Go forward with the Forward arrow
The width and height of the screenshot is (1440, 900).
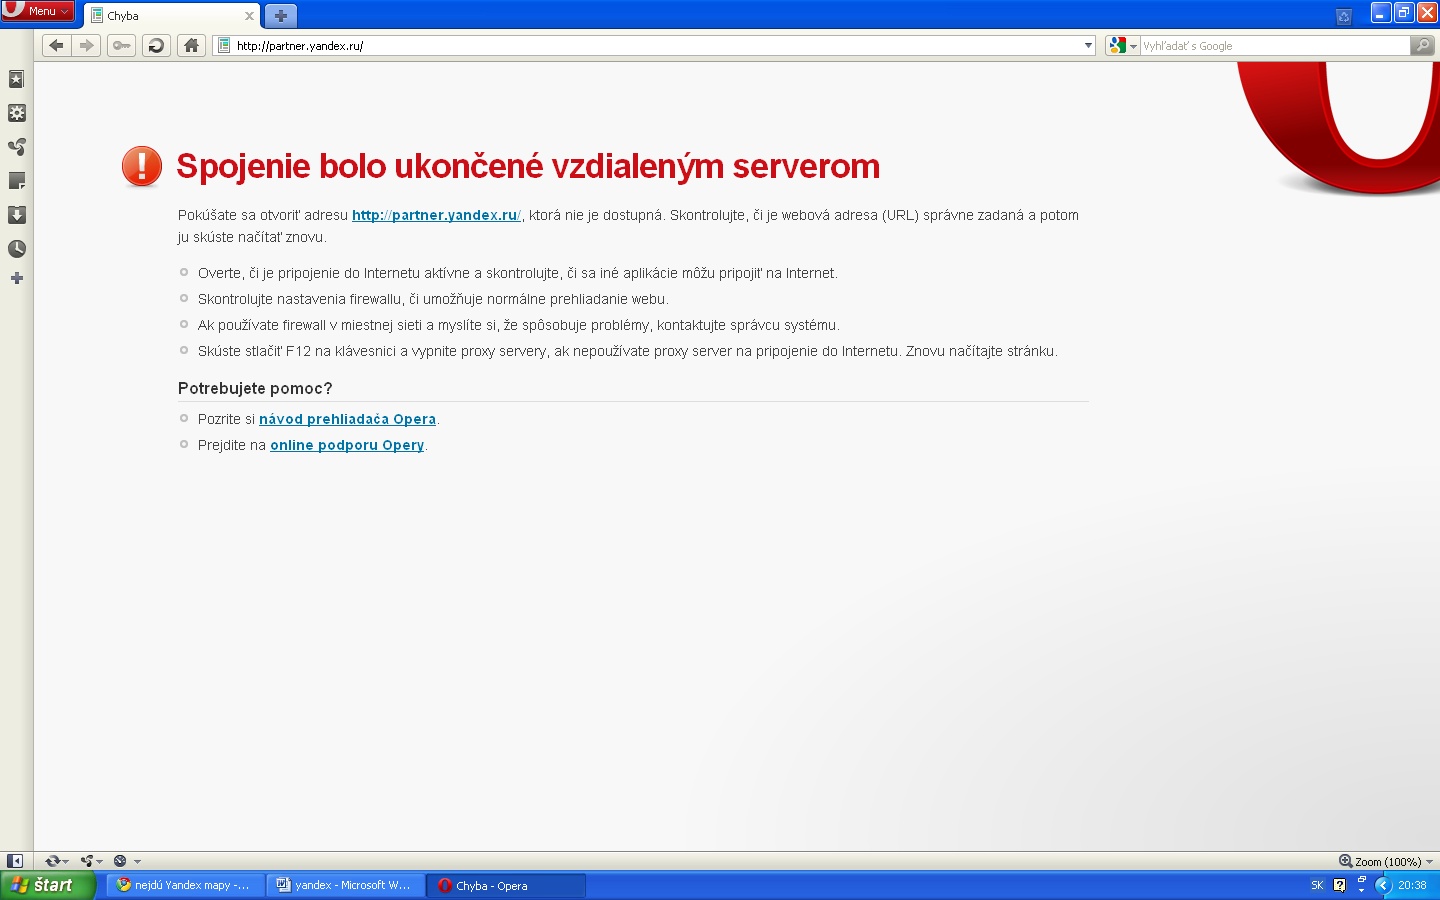pyautogui.click(x=87, y=45)
